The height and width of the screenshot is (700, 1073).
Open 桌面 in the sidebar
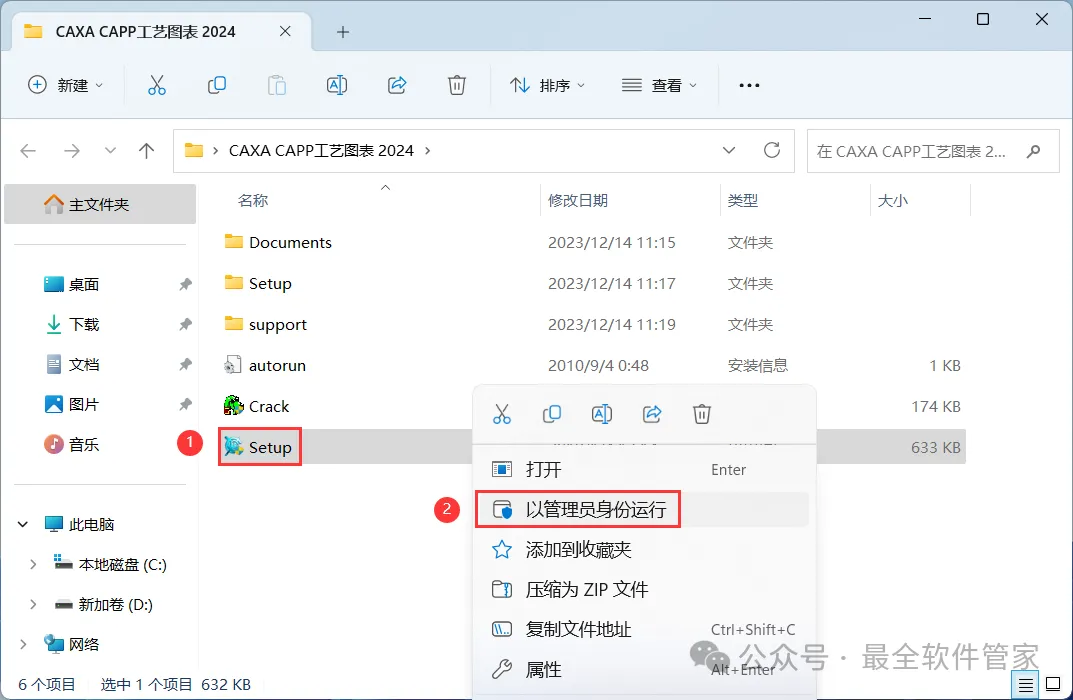pyautogui.click(x=83, y=284)
